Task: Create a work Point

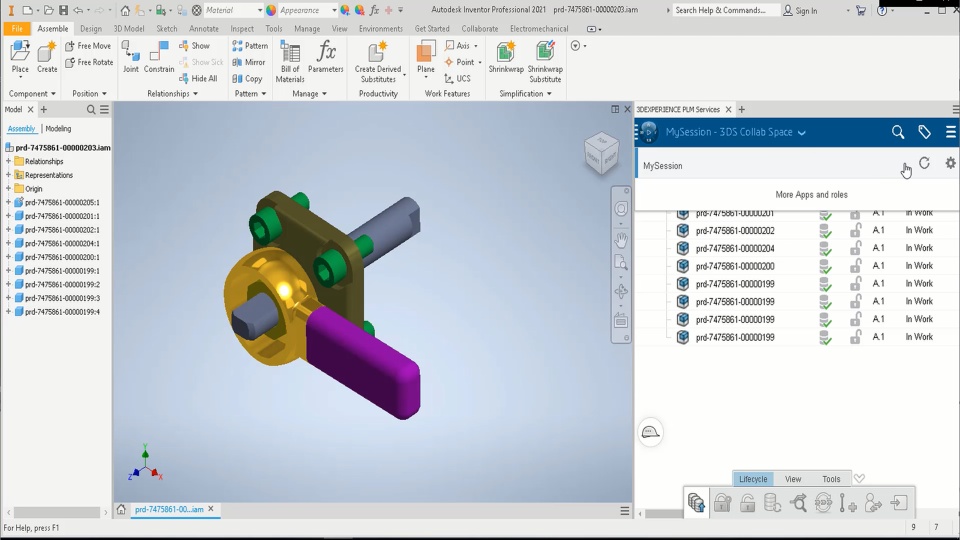Action: (462, 62)
